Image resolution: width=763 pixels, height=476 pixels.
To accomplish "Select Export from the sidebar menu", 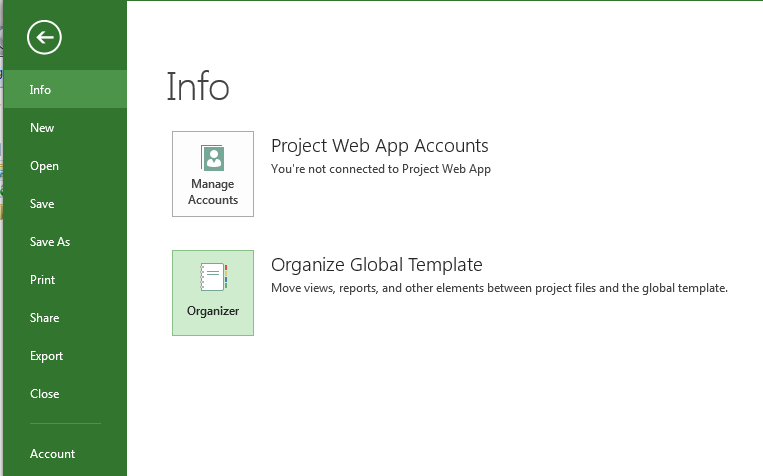I will (x=46, y=356).
